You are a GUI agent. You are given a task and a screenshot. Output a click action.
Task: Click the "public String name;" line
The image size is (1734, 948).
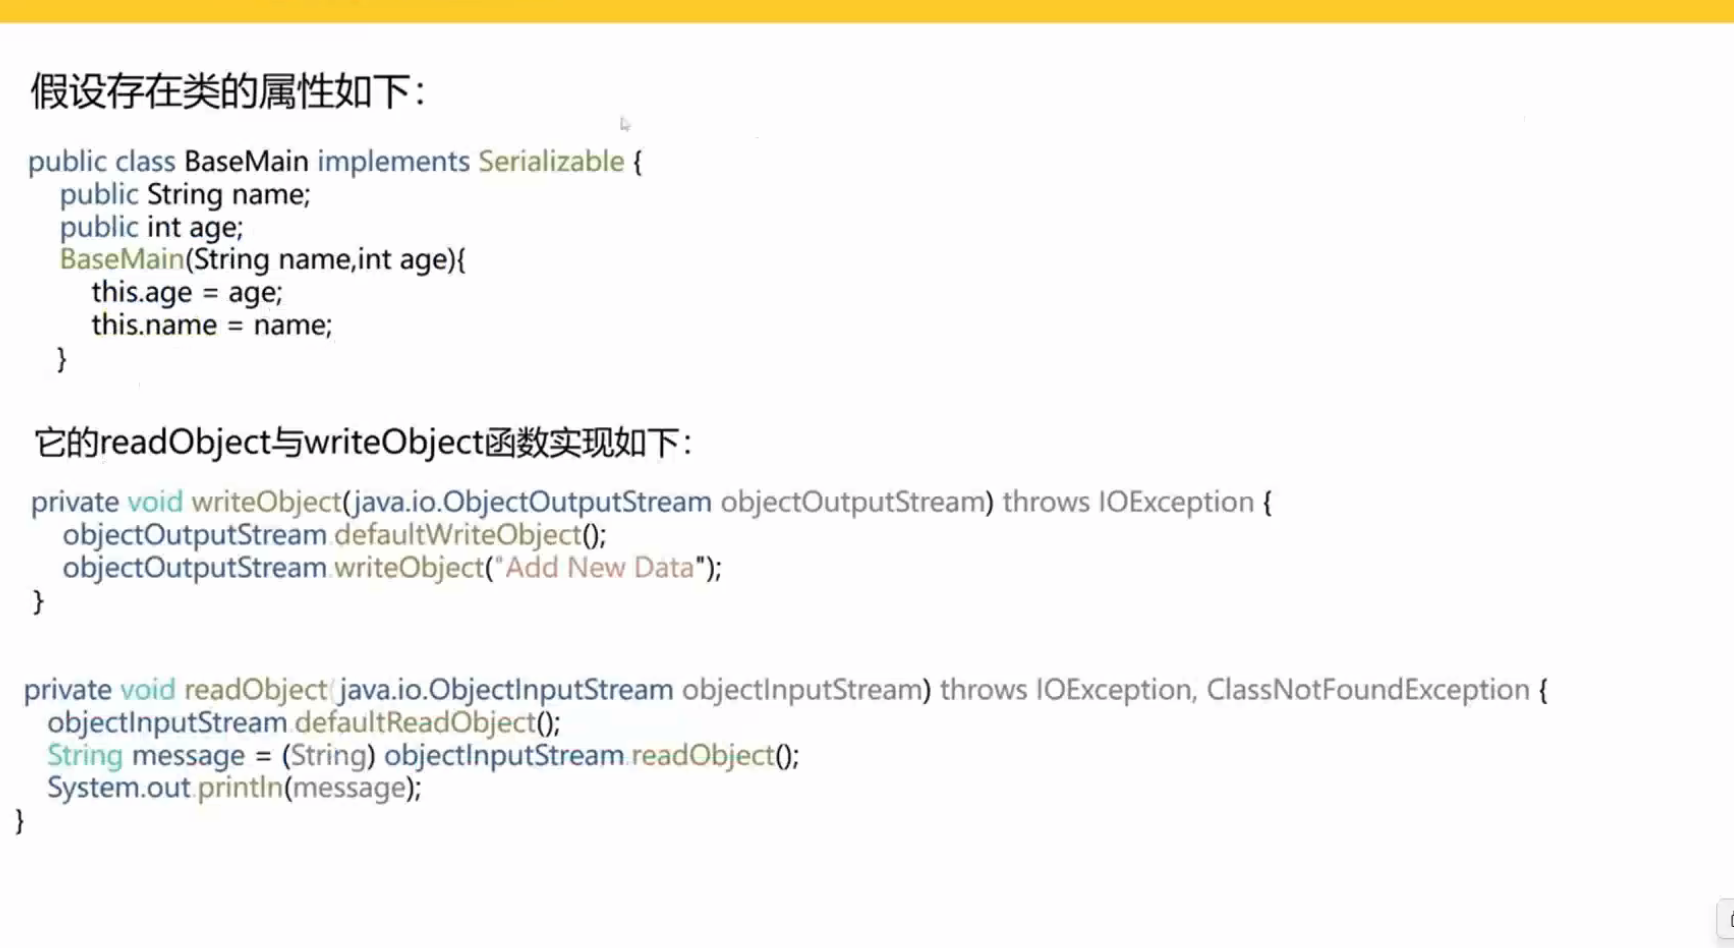pyautogui.click(x=185, y=194)
